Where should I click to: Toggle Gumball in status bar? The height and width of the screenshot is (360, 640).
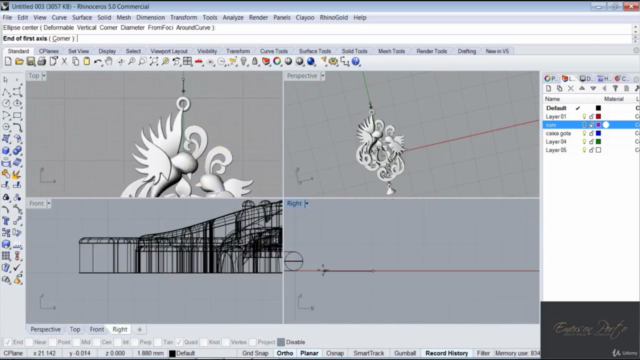405,353
